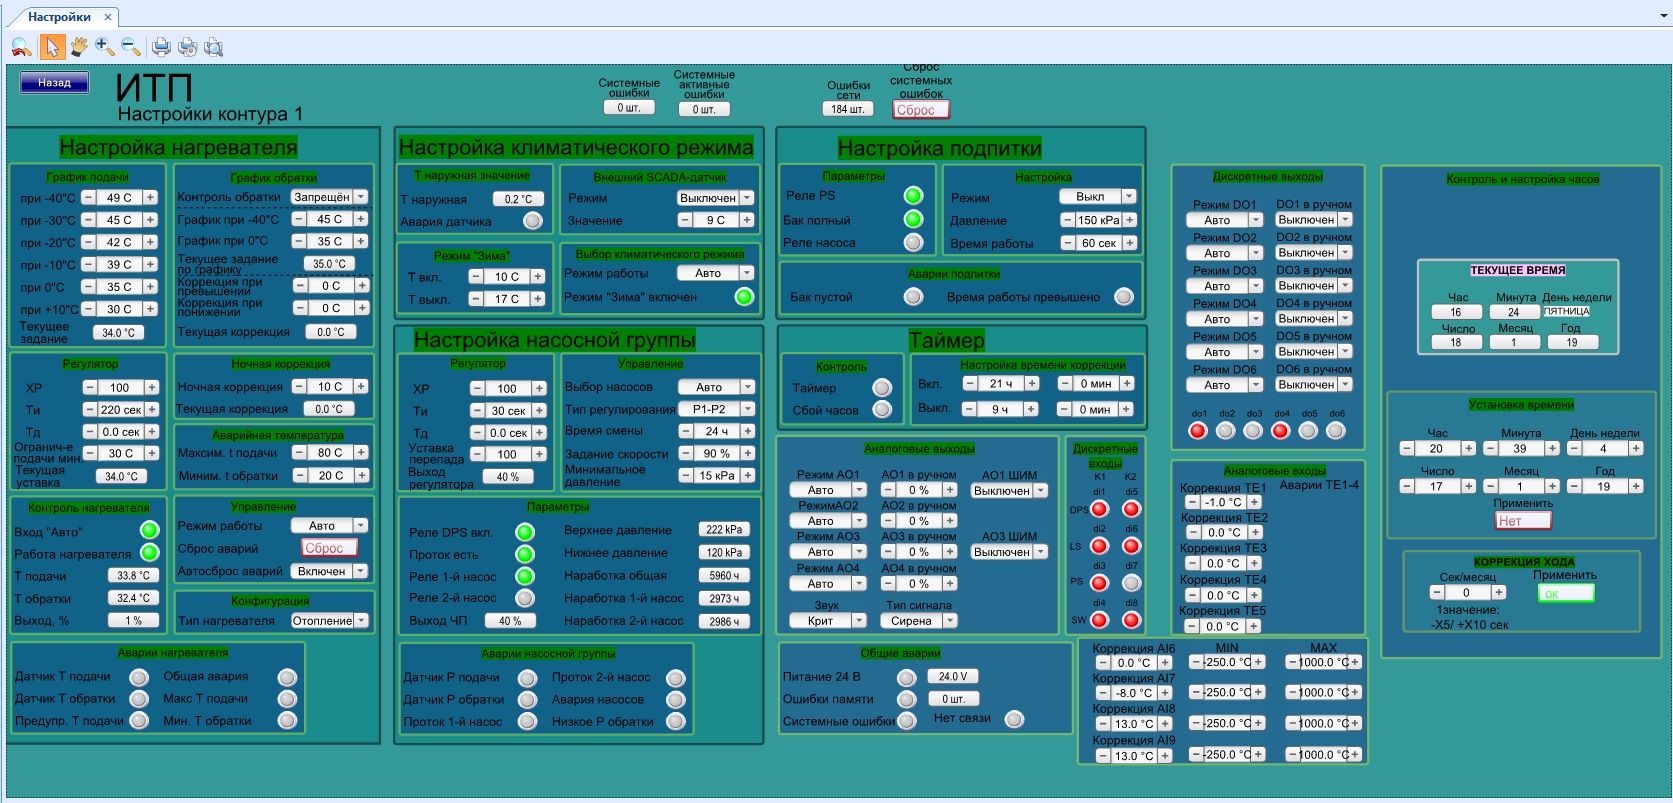
Task: Open print setup with gear icon
Action: [187, 47]
